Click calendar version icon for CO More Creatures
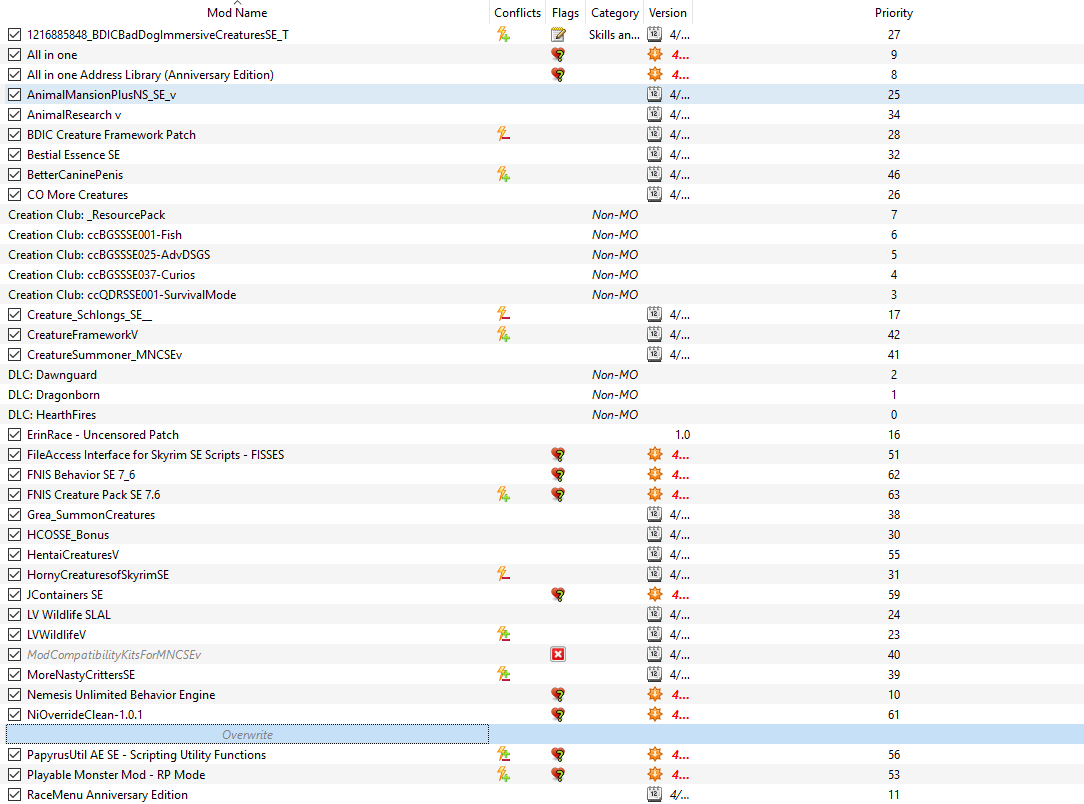The height and width of the screenshot is (804, 1084). [655, 195]
